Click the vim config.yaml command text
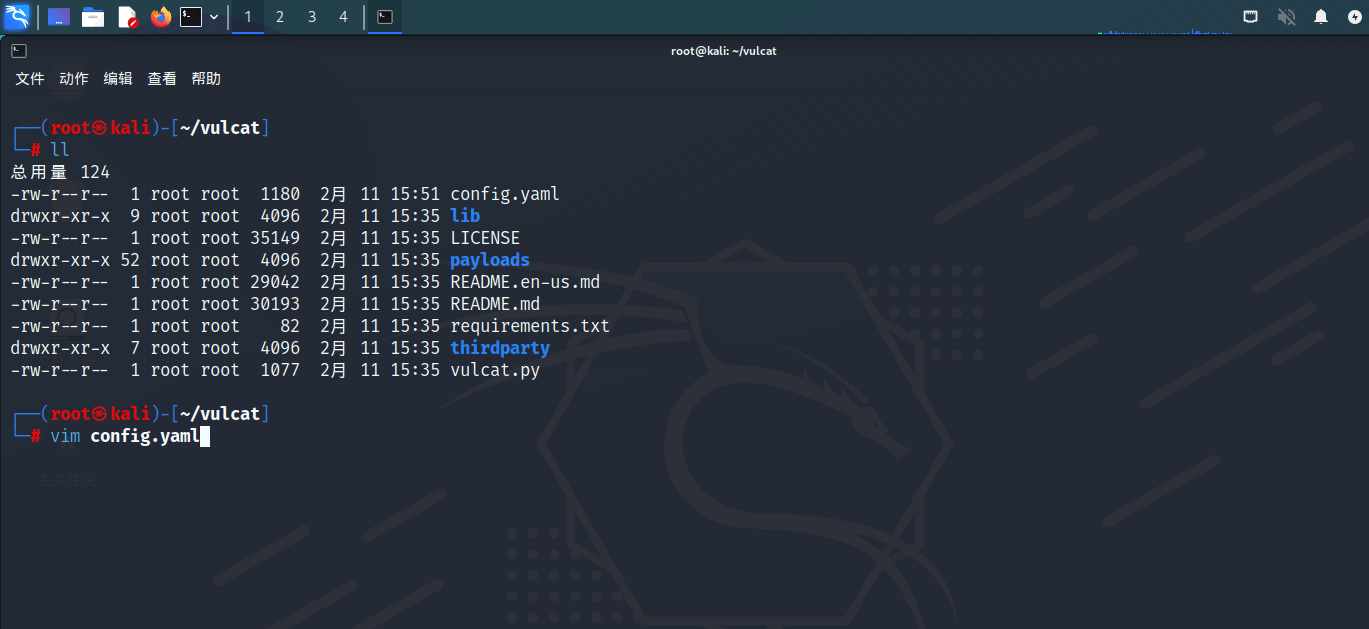 (x=125, y=436)
